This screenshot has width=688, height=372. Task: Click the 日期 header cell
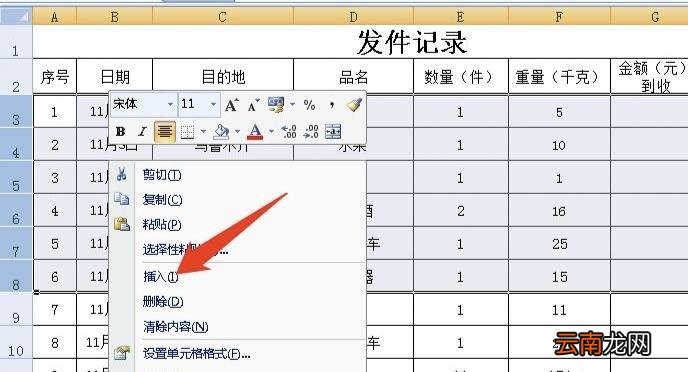tap(115, 76)
